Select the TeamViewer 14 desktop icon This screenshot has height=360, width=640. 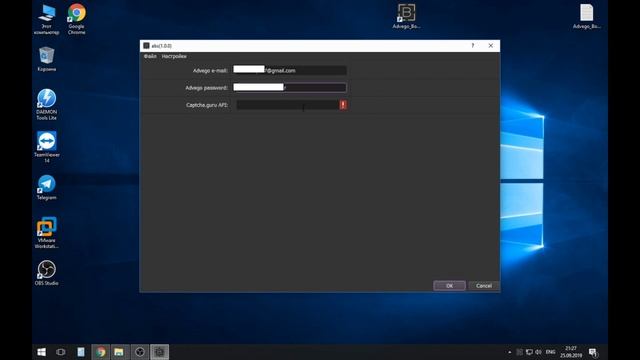click(x=47, y=147)
